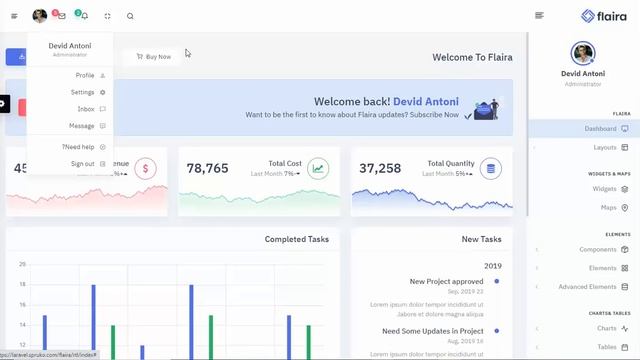Click the Sign out icon in dropdown
640x360 pixels.
103,164
